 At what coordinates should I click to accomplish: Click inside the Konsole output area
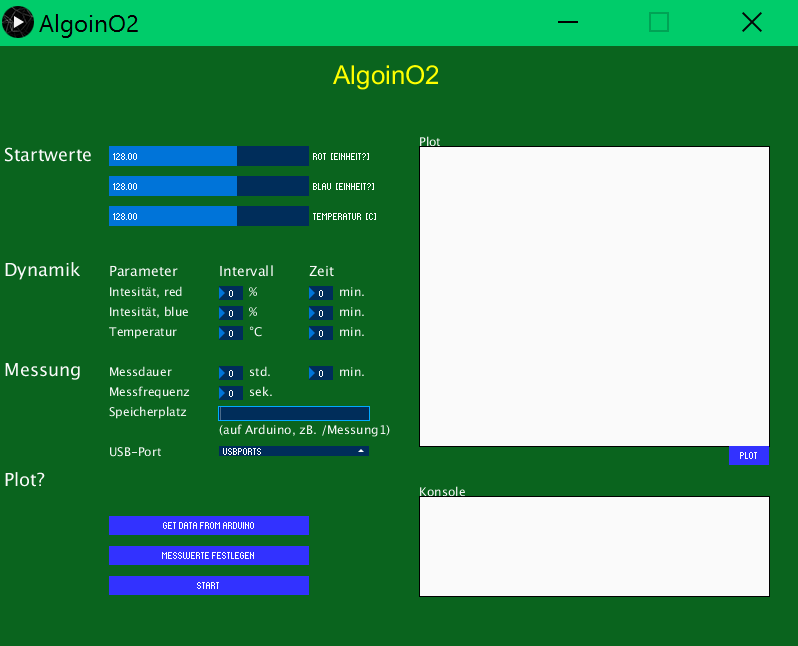(x=594, y=546)
